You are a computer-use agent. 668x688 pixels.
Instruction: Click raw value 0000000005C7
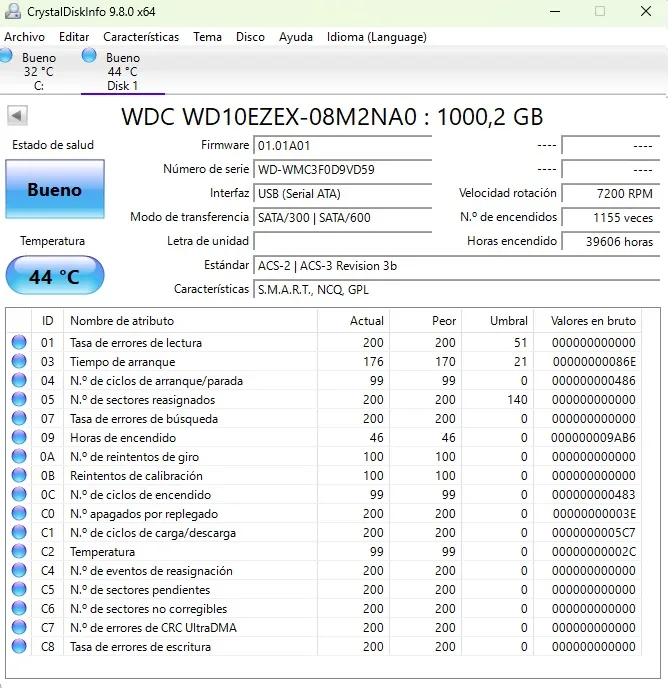pyautogui.click(x=593, y=533)
